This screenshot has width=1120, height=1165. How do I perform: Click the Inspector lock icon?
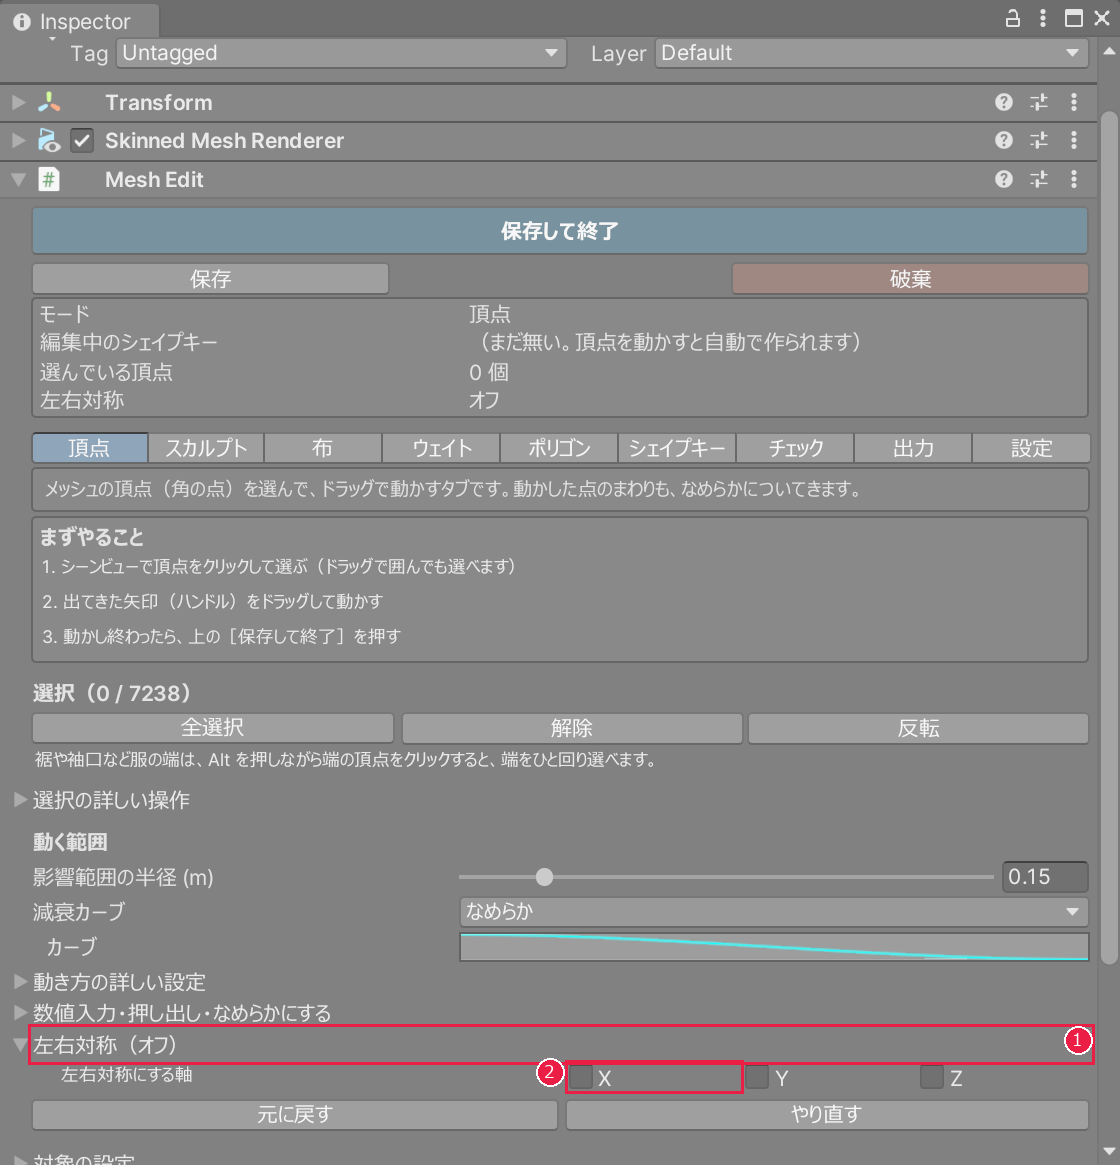tap(1012, 19)
